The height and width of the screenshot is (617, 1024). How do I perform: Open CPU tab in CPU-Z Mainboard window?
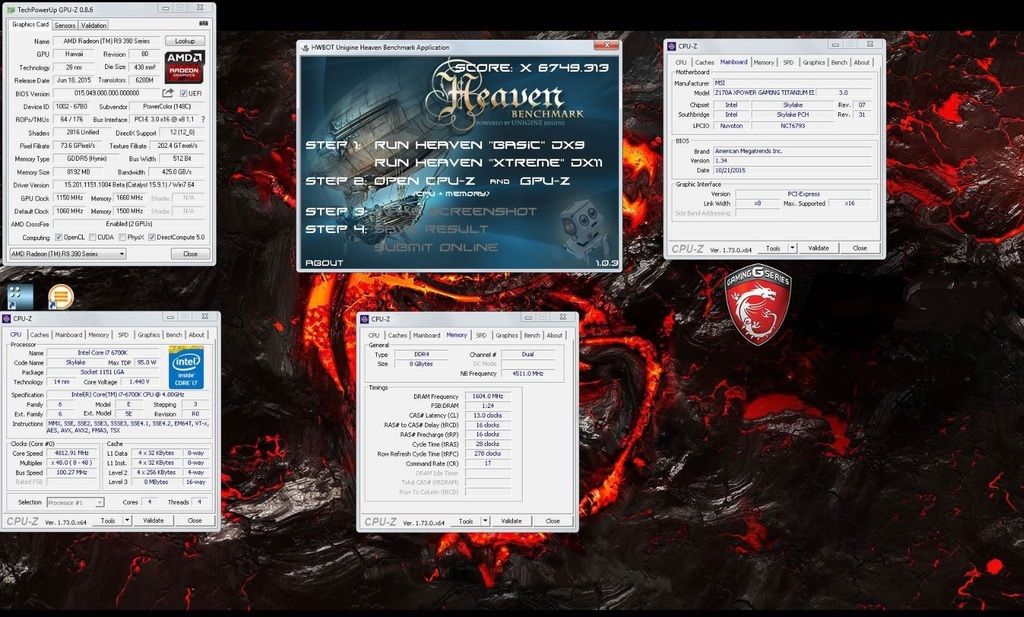click(681, 63)
